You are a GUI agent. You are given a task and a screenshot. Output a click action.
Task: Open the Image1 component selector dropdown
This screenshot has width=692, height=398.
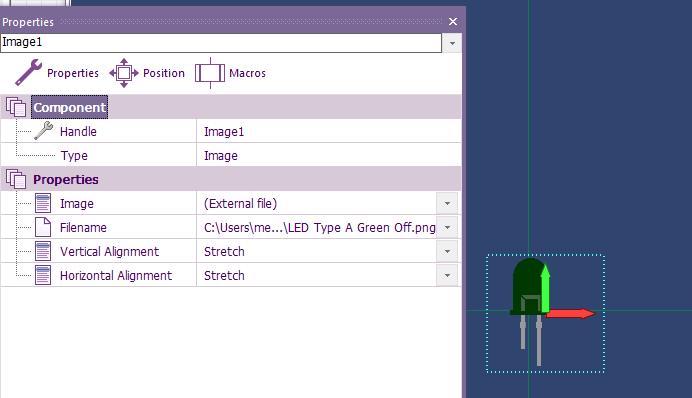[452, 43]
